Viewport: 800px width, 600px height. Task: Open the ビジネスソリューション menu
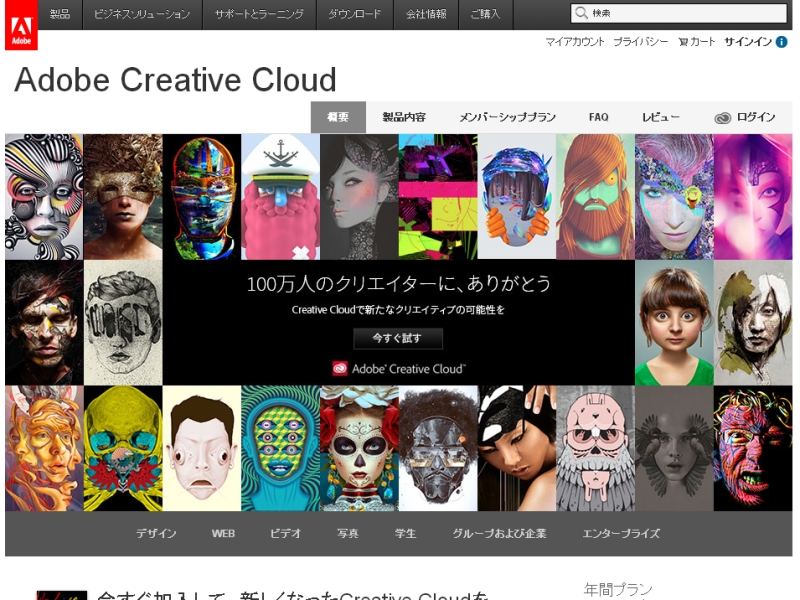(x=142, y=14)
